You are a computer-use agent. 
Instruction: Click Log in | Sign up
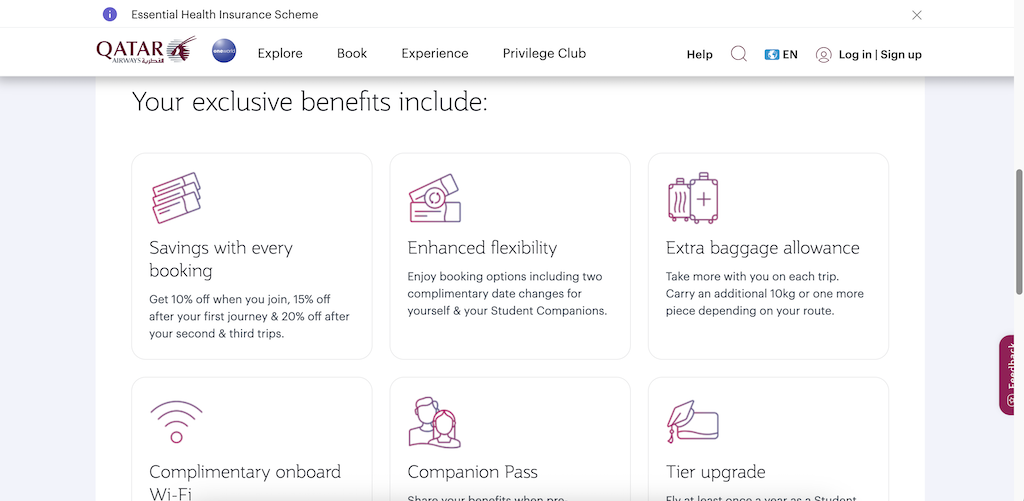pyautogui.click(x=880, y=54)
